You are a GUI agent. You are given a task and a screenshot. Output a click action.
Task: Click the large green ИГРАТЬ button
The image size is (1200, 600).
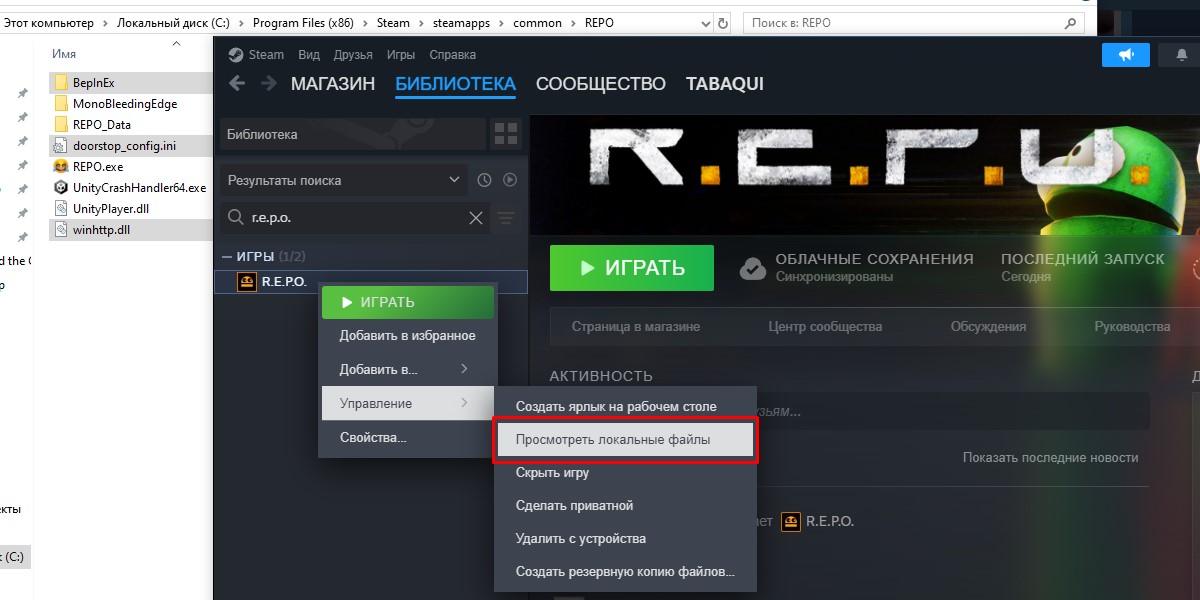(632, 268)
